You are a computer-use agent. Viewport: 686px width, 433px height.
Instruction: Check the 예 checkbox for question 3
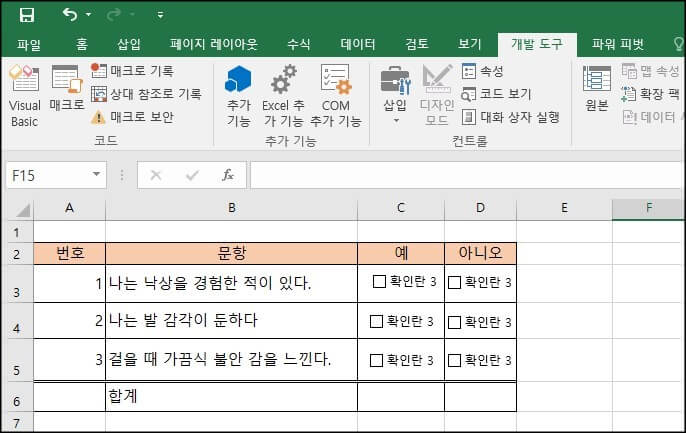click(x=376, y=360)
